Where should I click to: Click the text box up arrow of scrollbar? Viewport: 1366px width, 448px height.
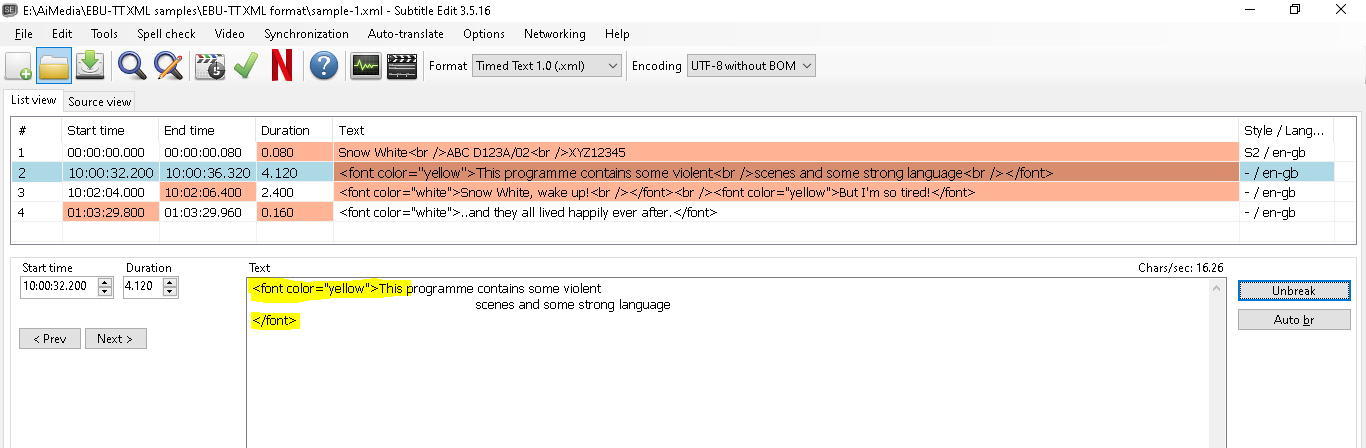[1217, 288]
